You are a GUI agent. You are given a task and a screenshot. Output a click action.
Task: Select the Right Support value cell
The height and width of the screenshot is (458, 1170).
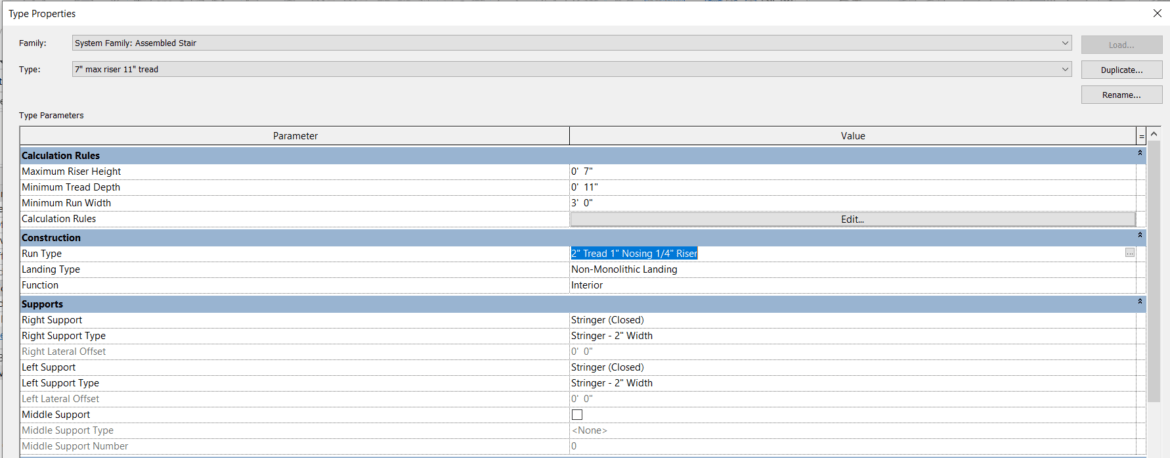tap(852, 320)
